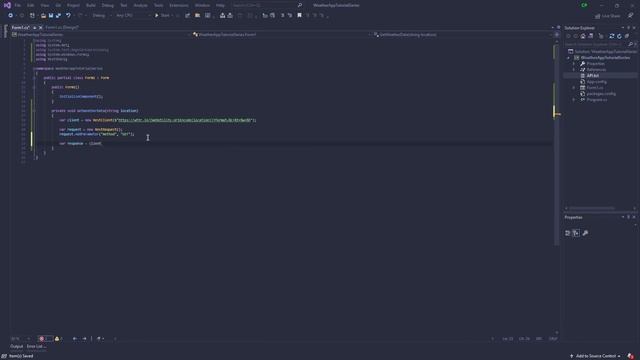
Task: Click the URL link in the RestClient line
Action: click(x=185, y=120)
